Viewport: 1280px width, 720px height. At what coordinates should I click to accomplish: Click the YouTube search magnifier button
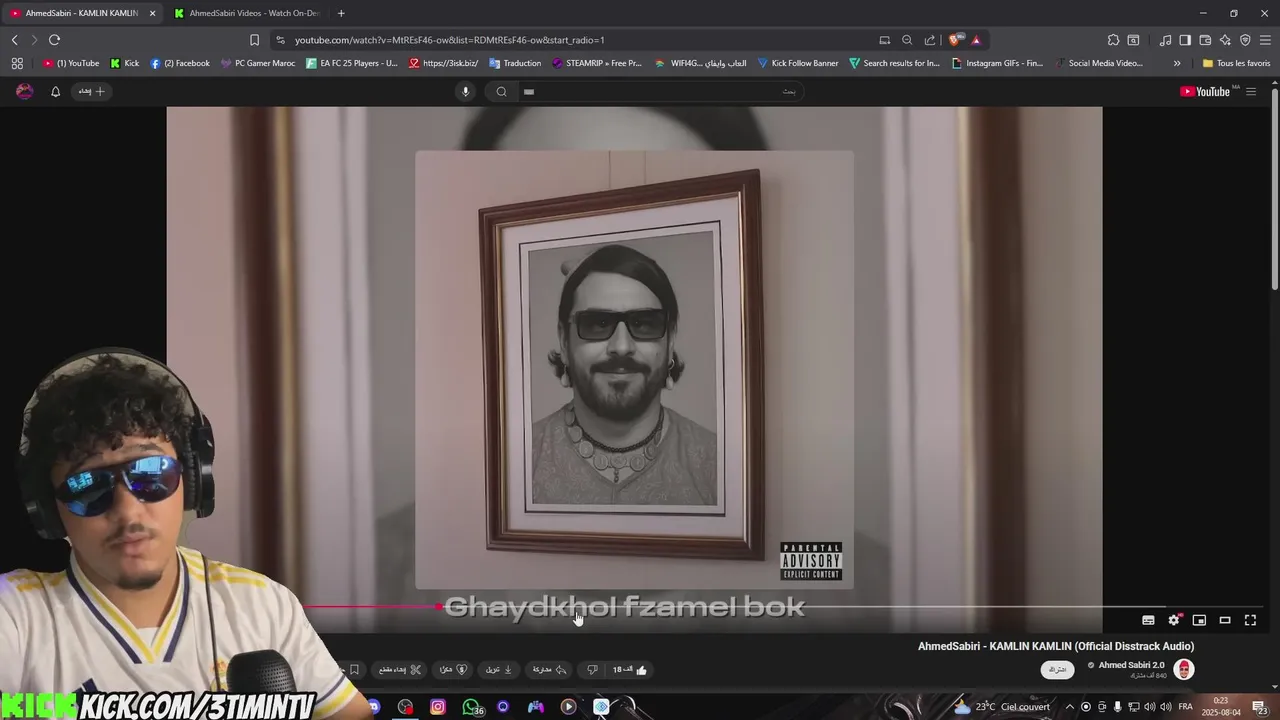502,91
